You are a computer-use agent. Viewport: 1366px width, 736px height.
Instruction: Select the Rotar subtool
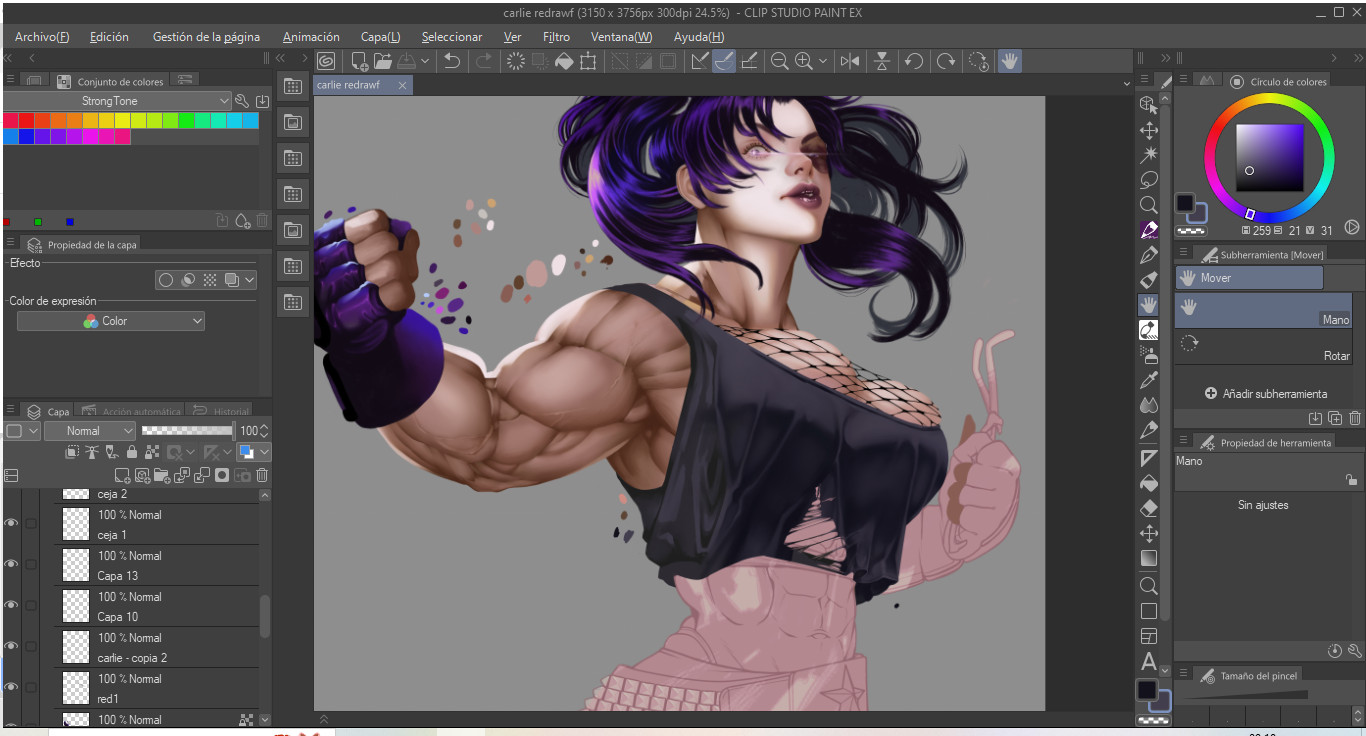[x=1264, y=348]
